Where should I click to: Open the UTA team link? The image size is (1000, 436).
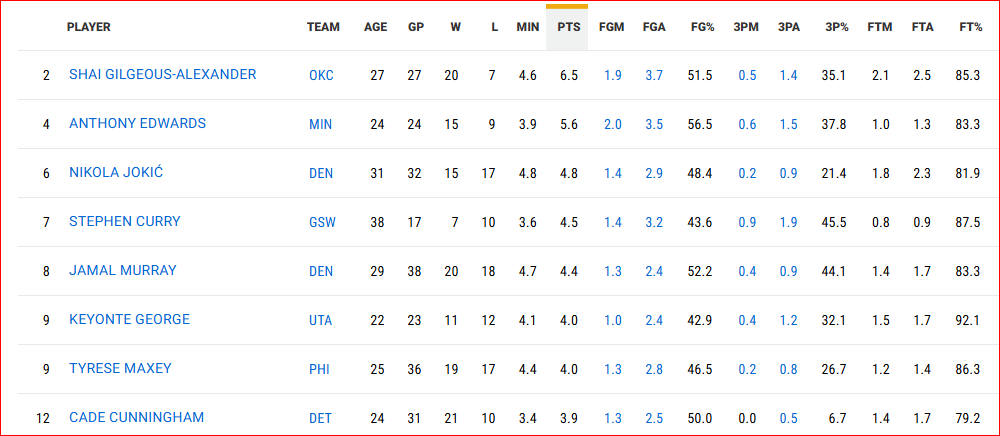click(x=321, y=321)
